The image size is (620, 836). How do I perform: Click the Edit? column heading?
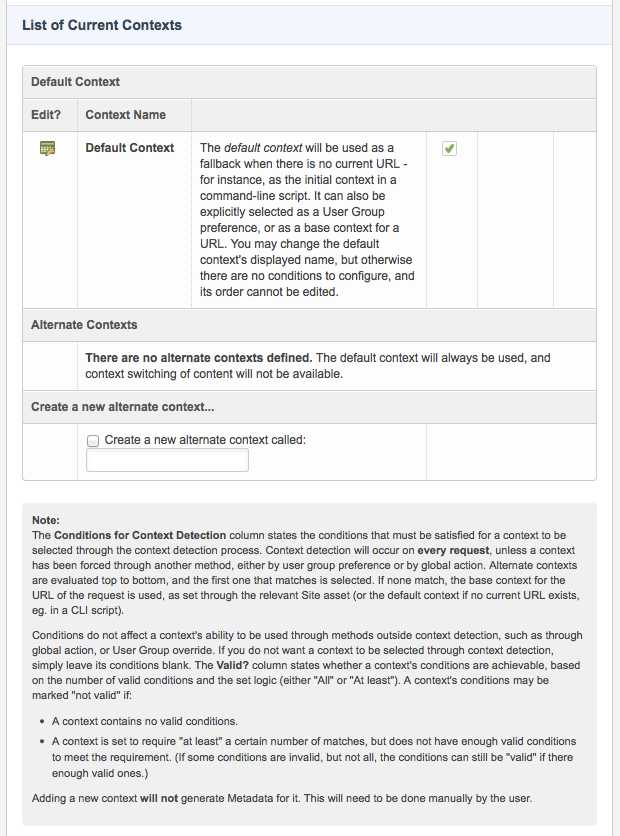click(x=45, y=114)
